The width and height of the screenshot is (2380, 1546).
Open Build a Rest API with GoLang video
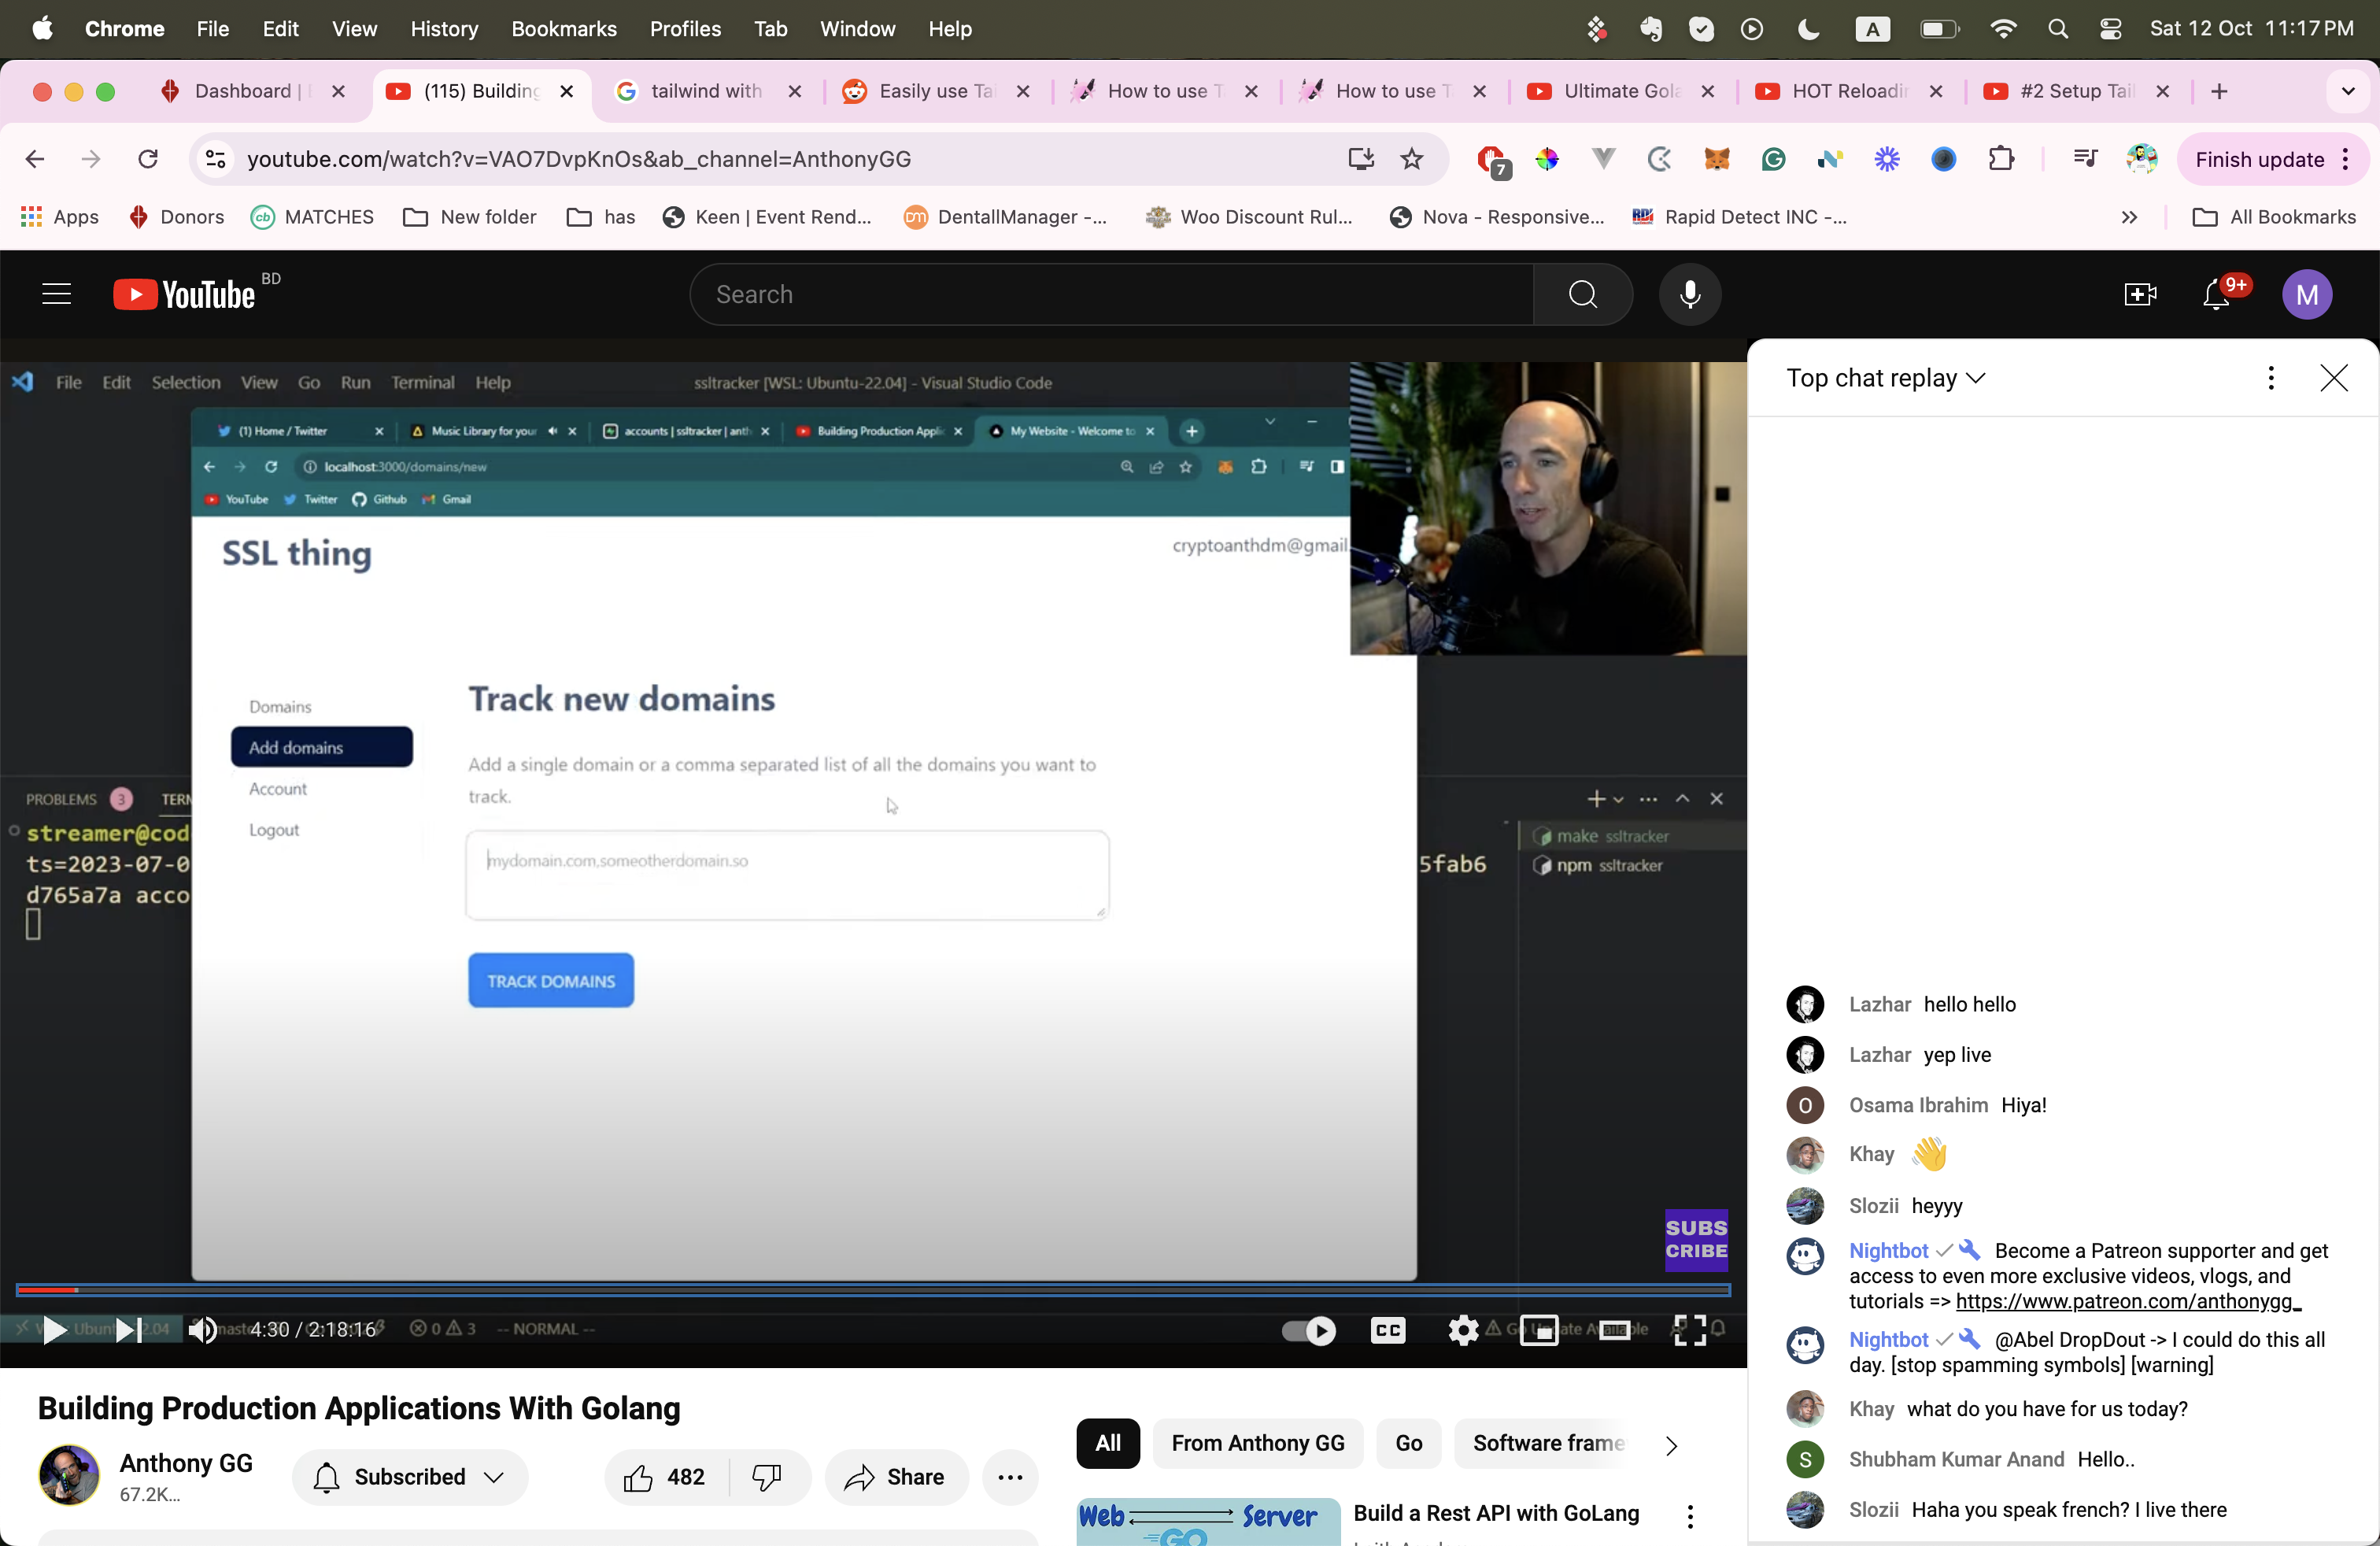[x=1496, y=1513]
